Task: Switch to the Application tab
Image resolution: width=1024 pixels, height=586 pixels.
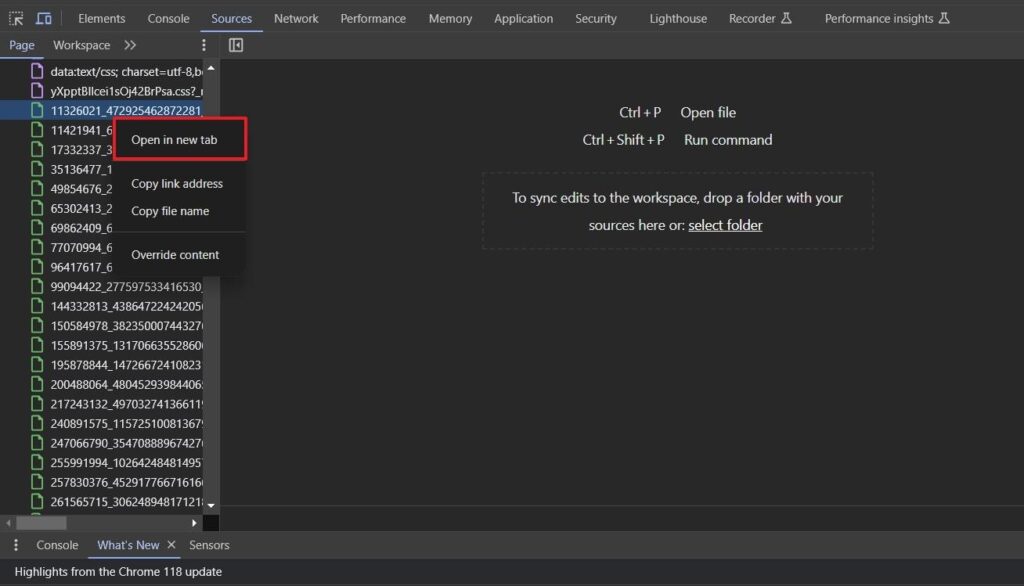Action: (523, 18)
